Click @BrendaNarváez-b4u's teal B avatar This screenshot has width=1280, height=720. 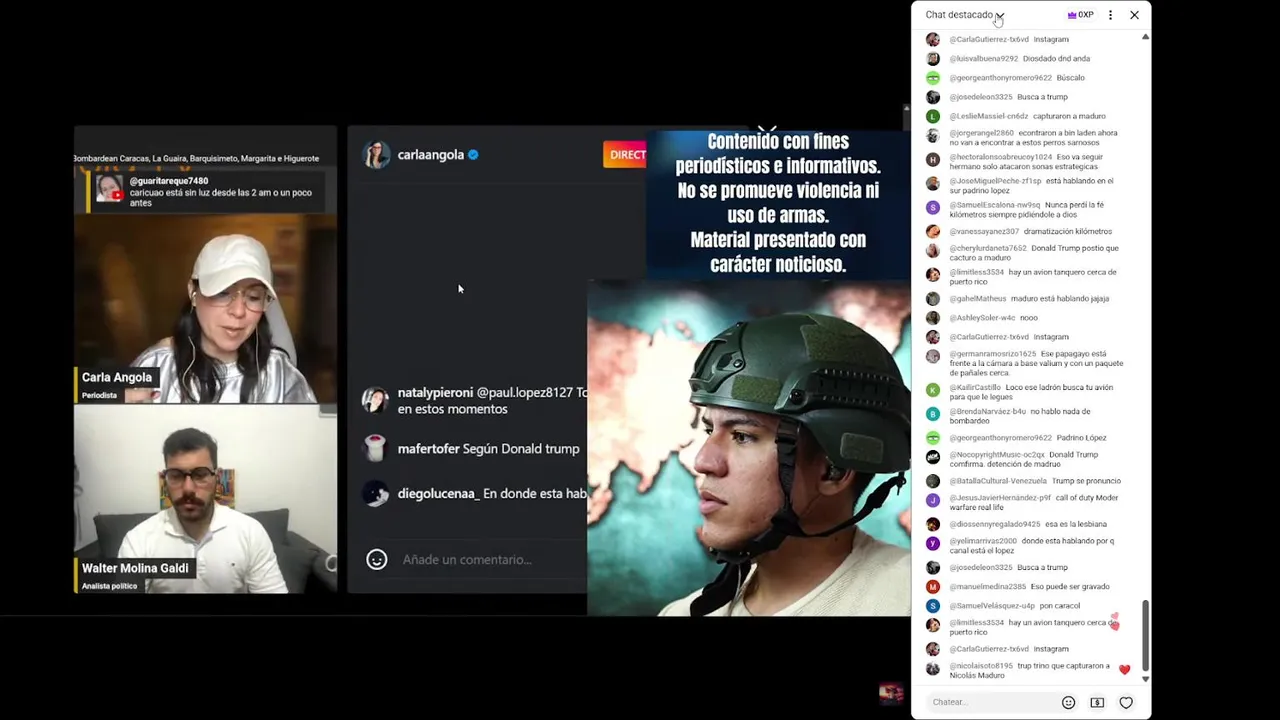(933, 414)
